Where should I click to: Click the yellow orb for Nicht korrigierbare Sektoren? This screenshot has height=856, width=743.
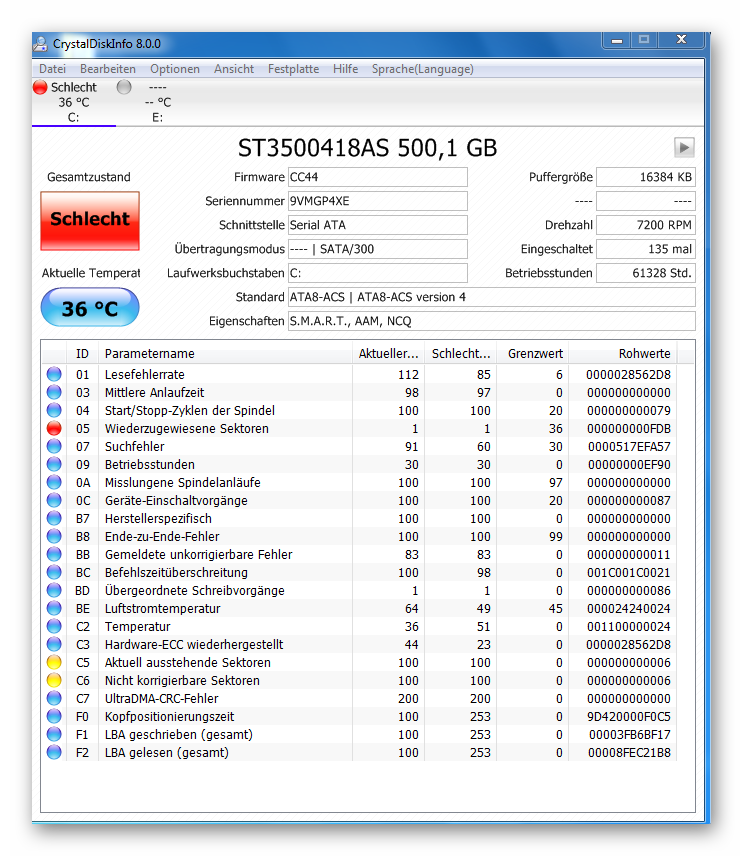(54, 680)
